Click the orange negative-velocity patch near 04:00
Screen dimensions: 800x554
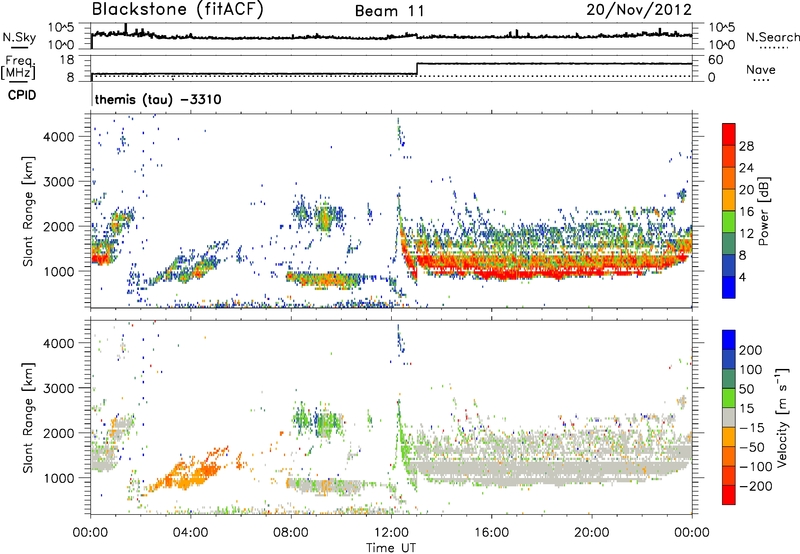pyautogui.click(x=191, y=475)
